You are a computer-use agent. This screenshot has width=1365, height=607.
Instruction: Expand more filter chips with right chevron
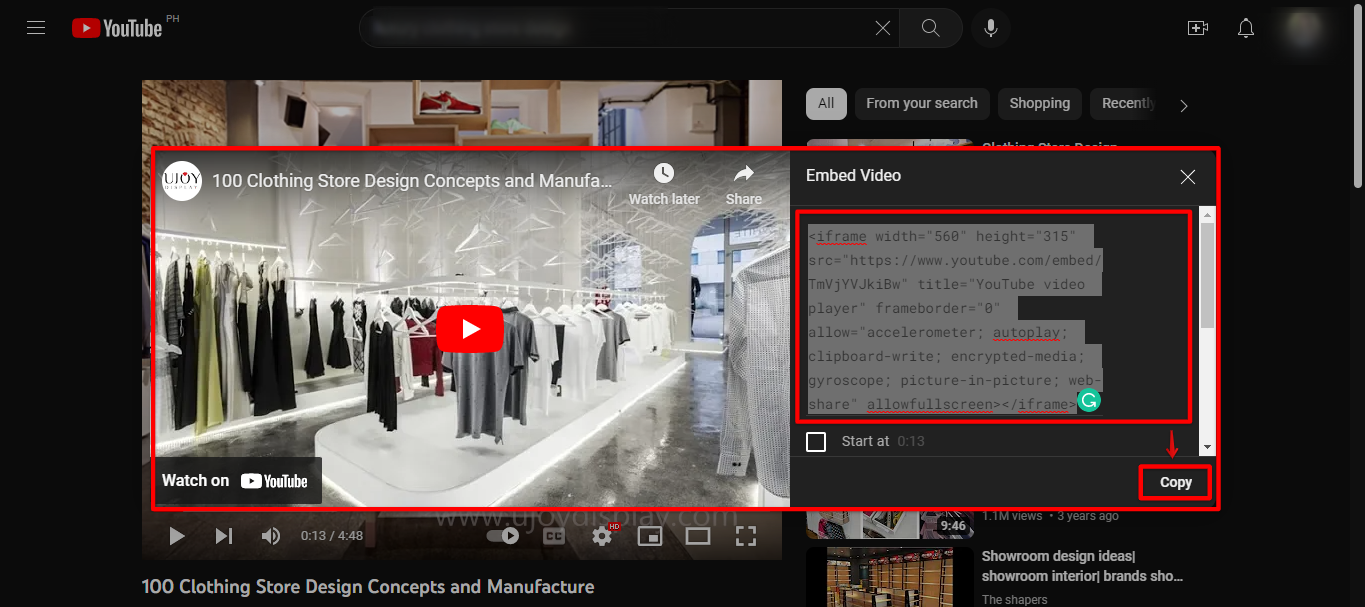[1184, 105]
